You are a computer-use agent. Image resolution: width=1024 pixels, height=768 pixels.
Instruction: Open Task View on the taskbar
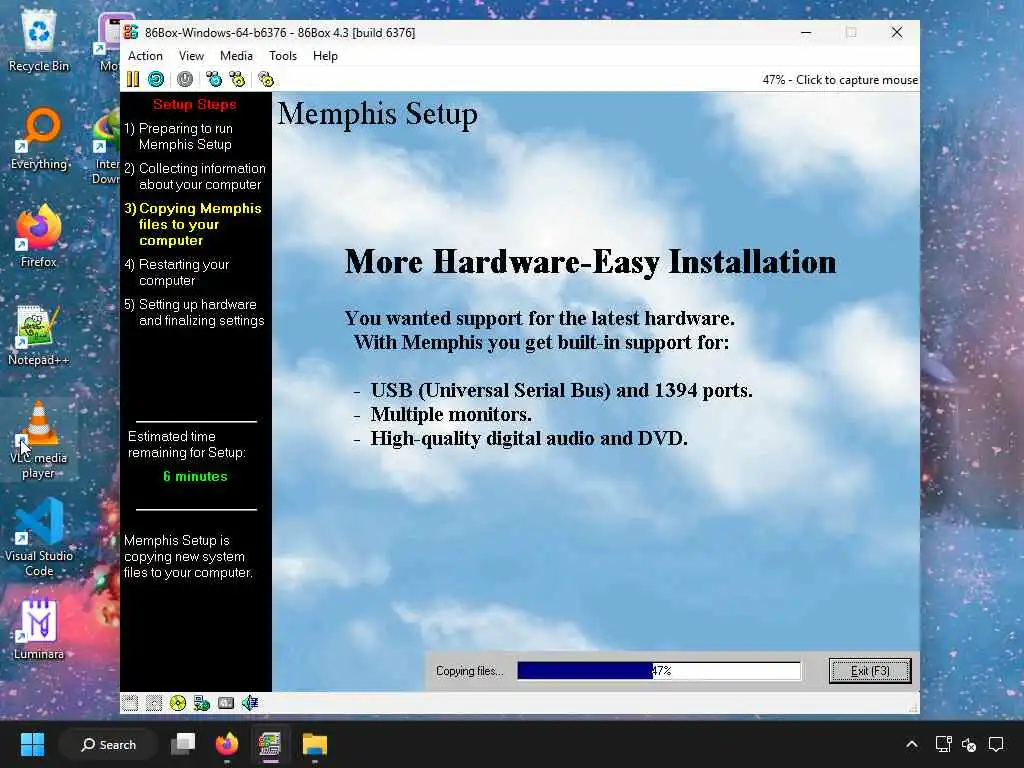tap(183, 744)
